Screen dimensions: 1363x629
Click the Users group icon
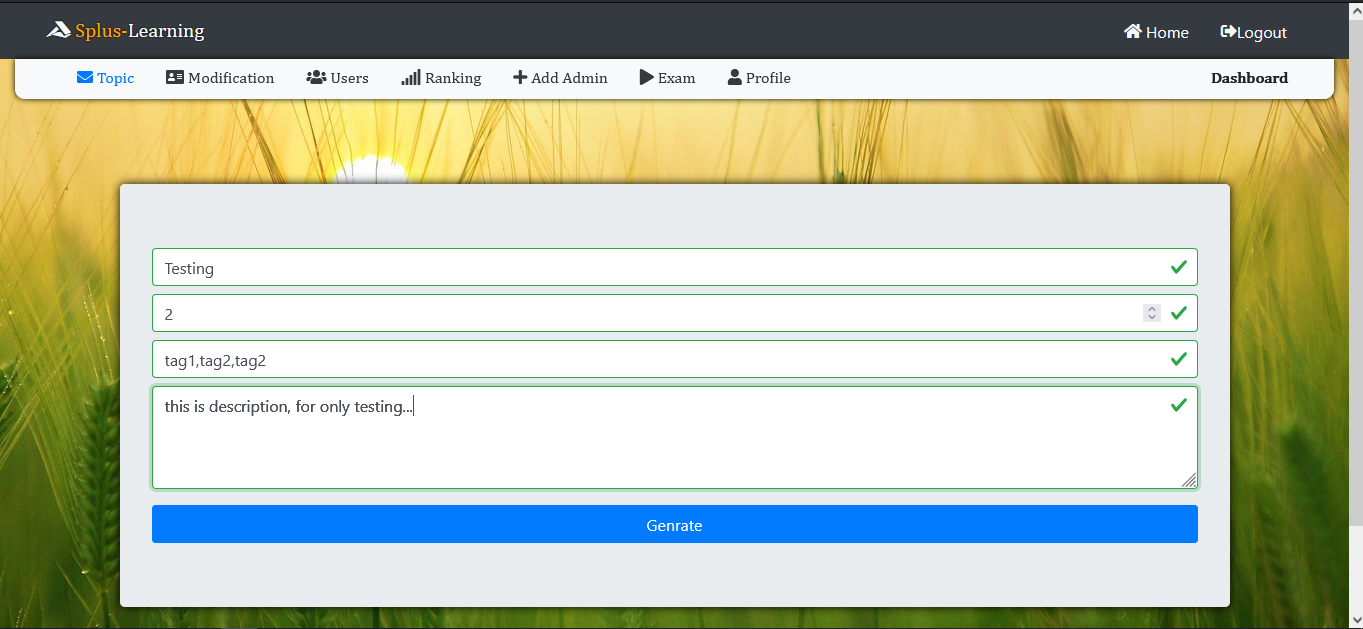[x=316, y=77]
